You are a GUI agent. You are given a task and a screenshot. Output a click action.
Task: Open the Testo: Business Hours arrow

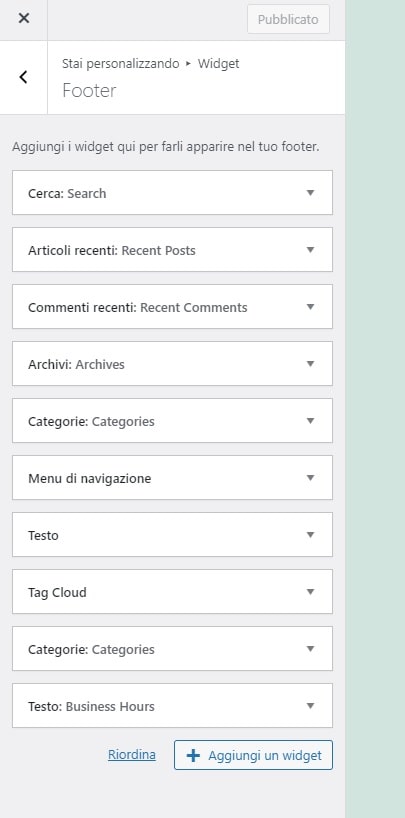[311, 706]
